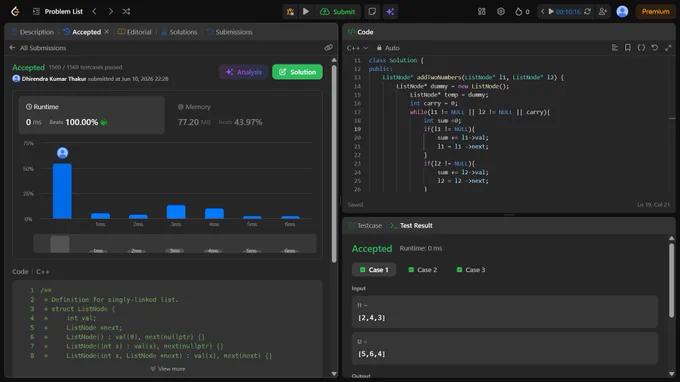Switch to the Description tab

(x=33, y=32)
